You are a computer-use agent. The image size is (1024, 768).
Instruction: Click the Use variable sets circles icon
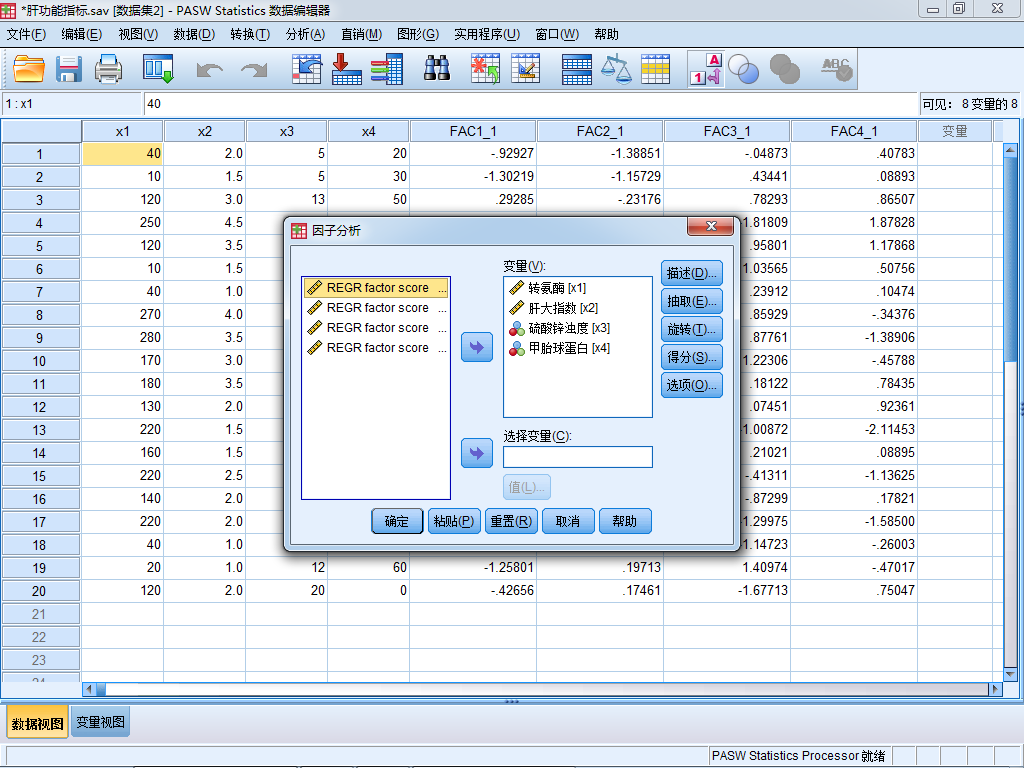point(744,69)
